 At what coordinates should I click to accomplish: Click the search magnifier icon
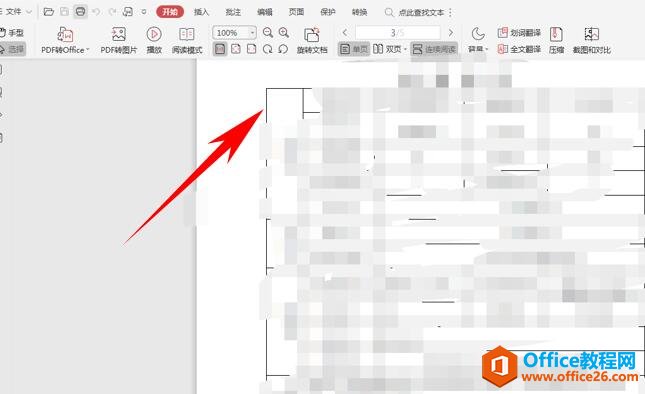389,12
